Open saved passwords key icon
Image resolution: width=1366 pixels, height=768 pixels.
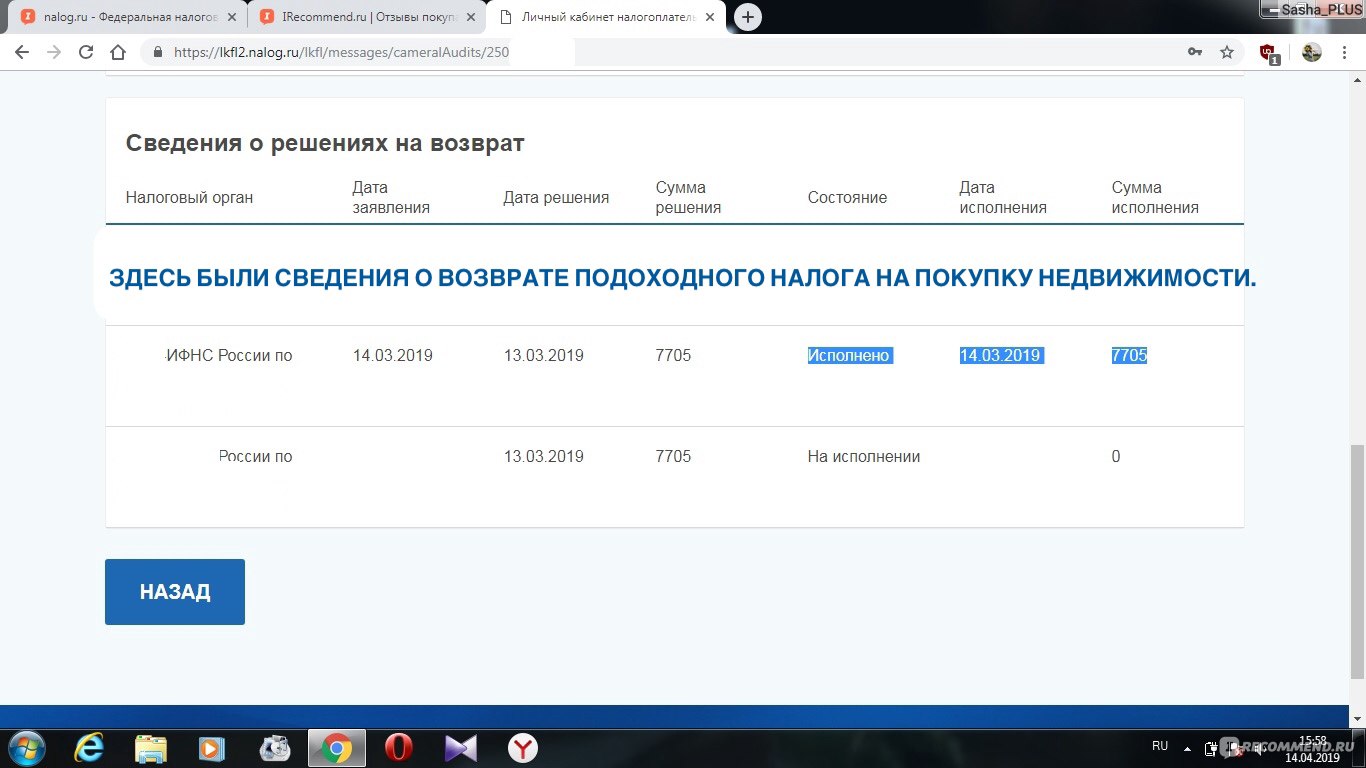pyautogui.click(x=1195, y=52)
